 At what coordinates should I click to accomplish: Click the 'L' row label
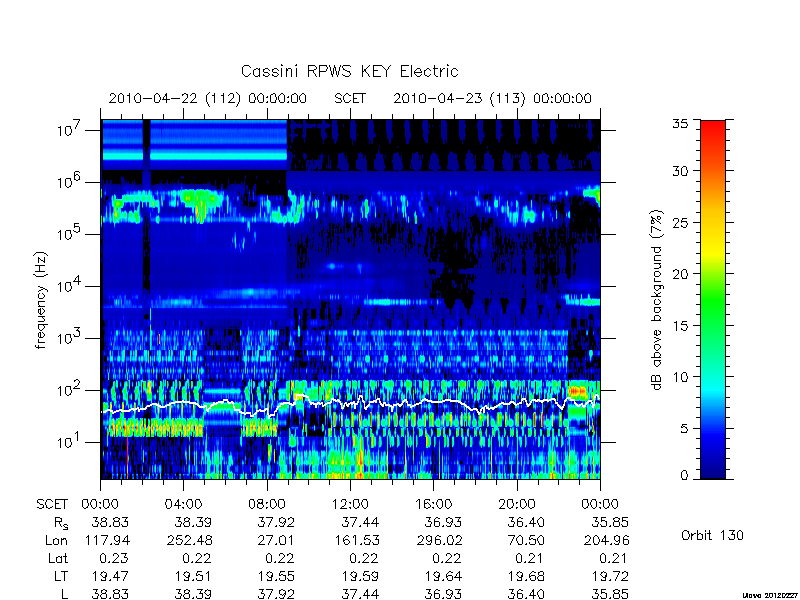click(64, 594)
